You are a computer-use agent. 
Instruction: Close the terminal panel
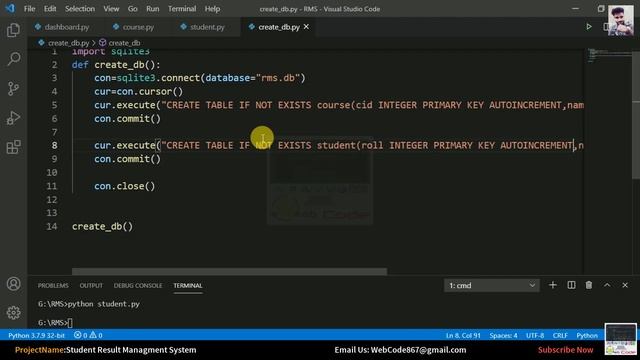point(625,285)
